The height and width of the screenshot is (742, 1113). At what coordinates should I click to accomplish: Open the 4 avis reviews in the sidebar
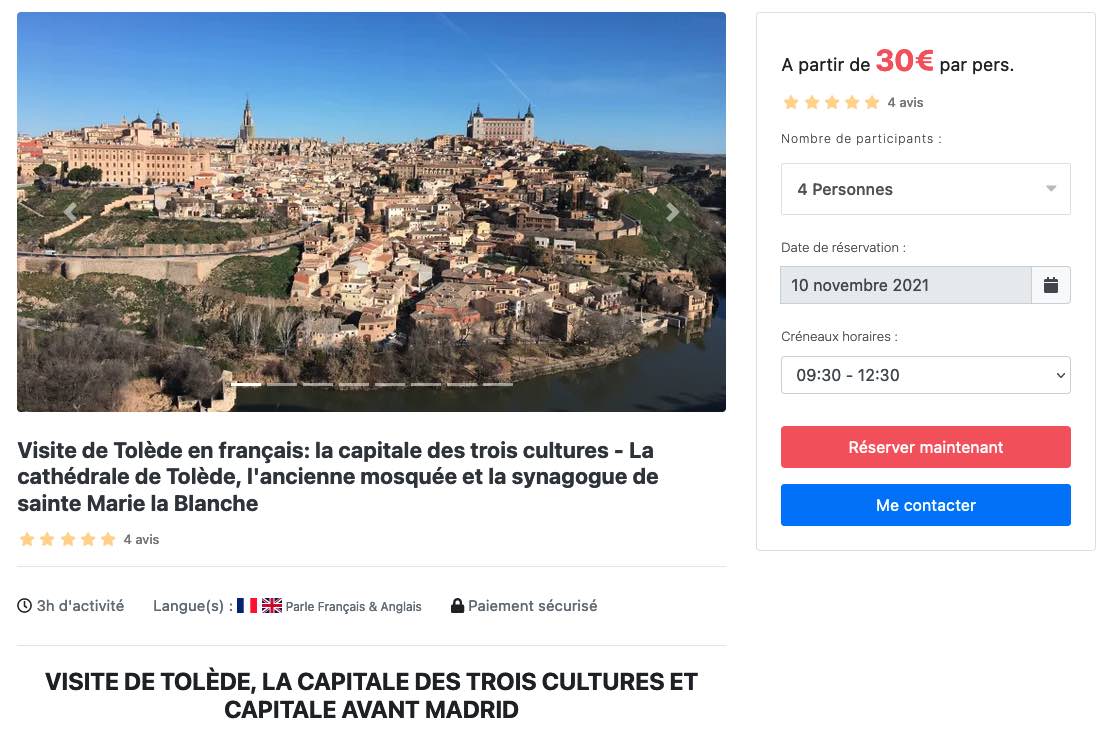click(904, 101)
